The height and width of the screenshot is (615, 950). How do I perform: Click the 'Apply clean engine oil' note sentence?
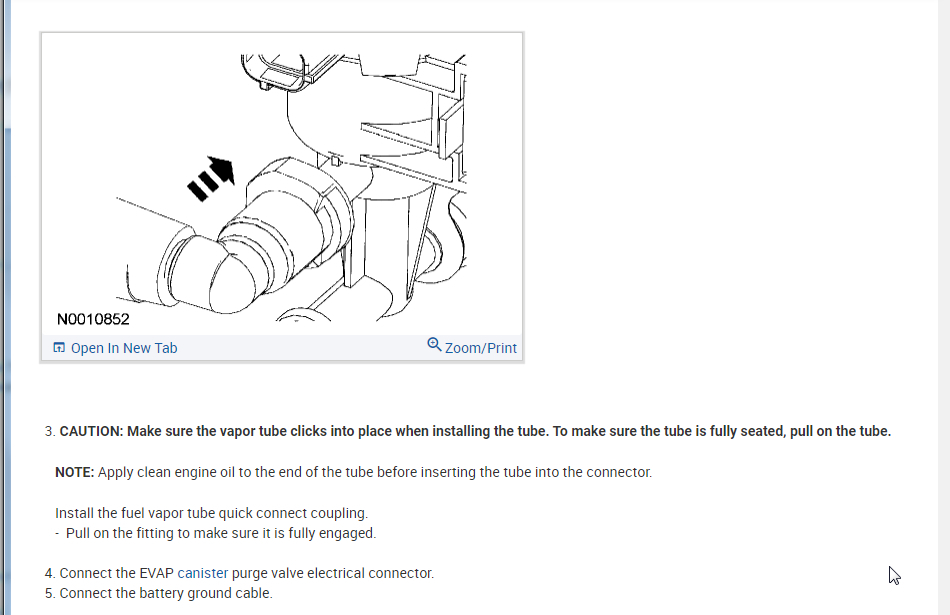coord(375,472)
